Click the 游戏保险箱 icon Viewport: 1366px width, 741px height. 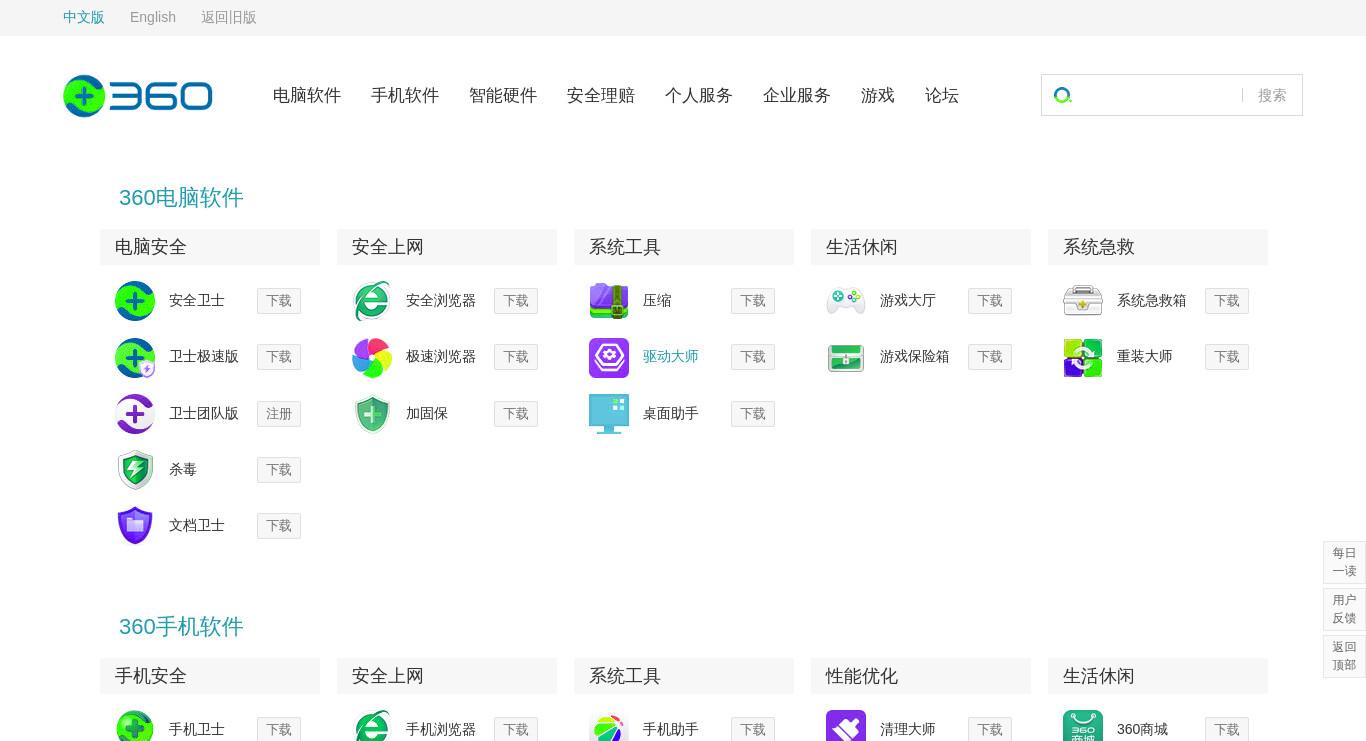pos(846,357)
